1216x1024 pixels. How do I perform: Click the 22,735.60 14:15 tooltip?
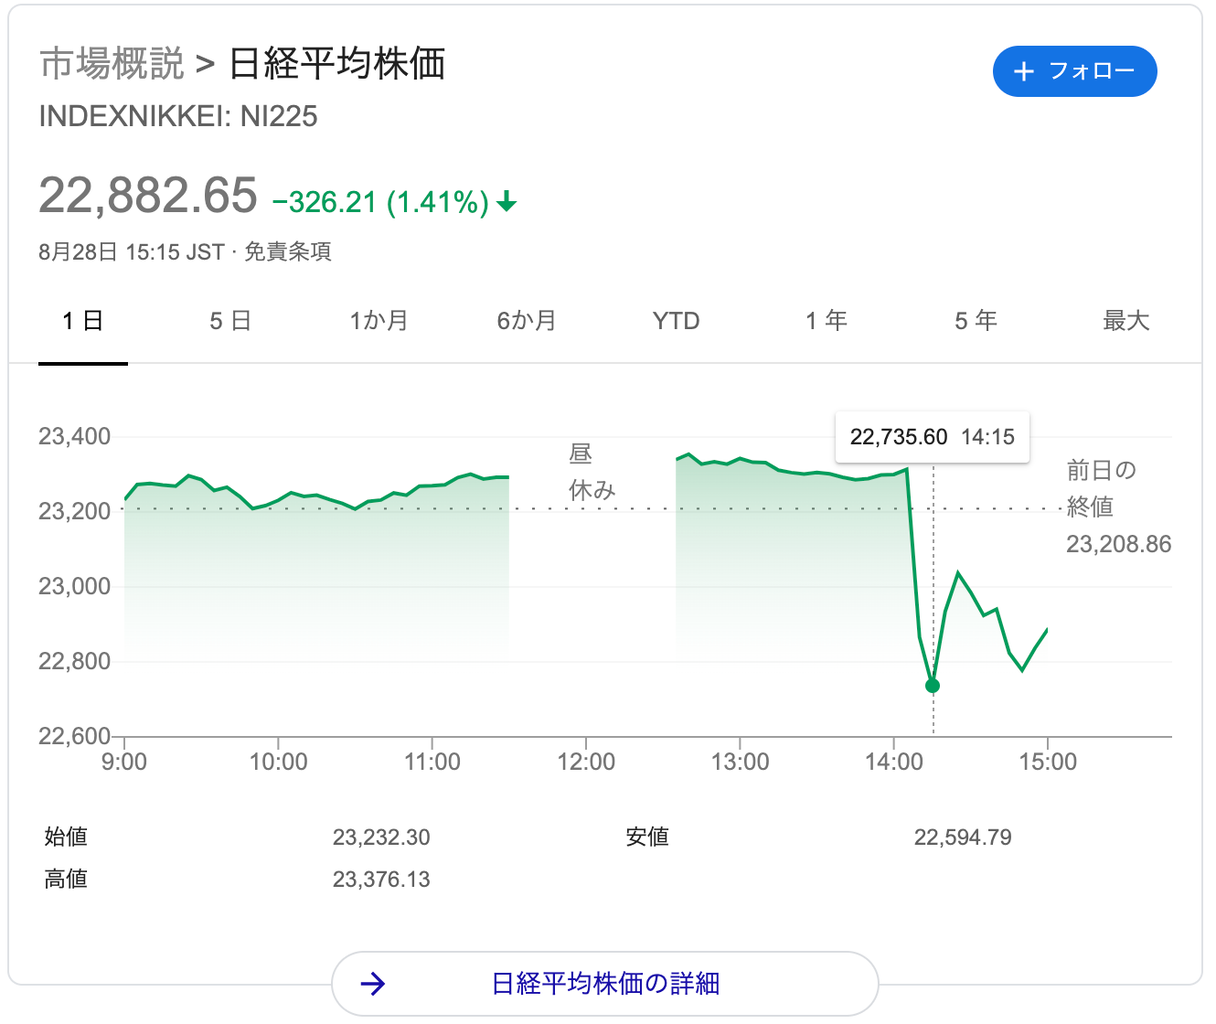pos(932,437)
